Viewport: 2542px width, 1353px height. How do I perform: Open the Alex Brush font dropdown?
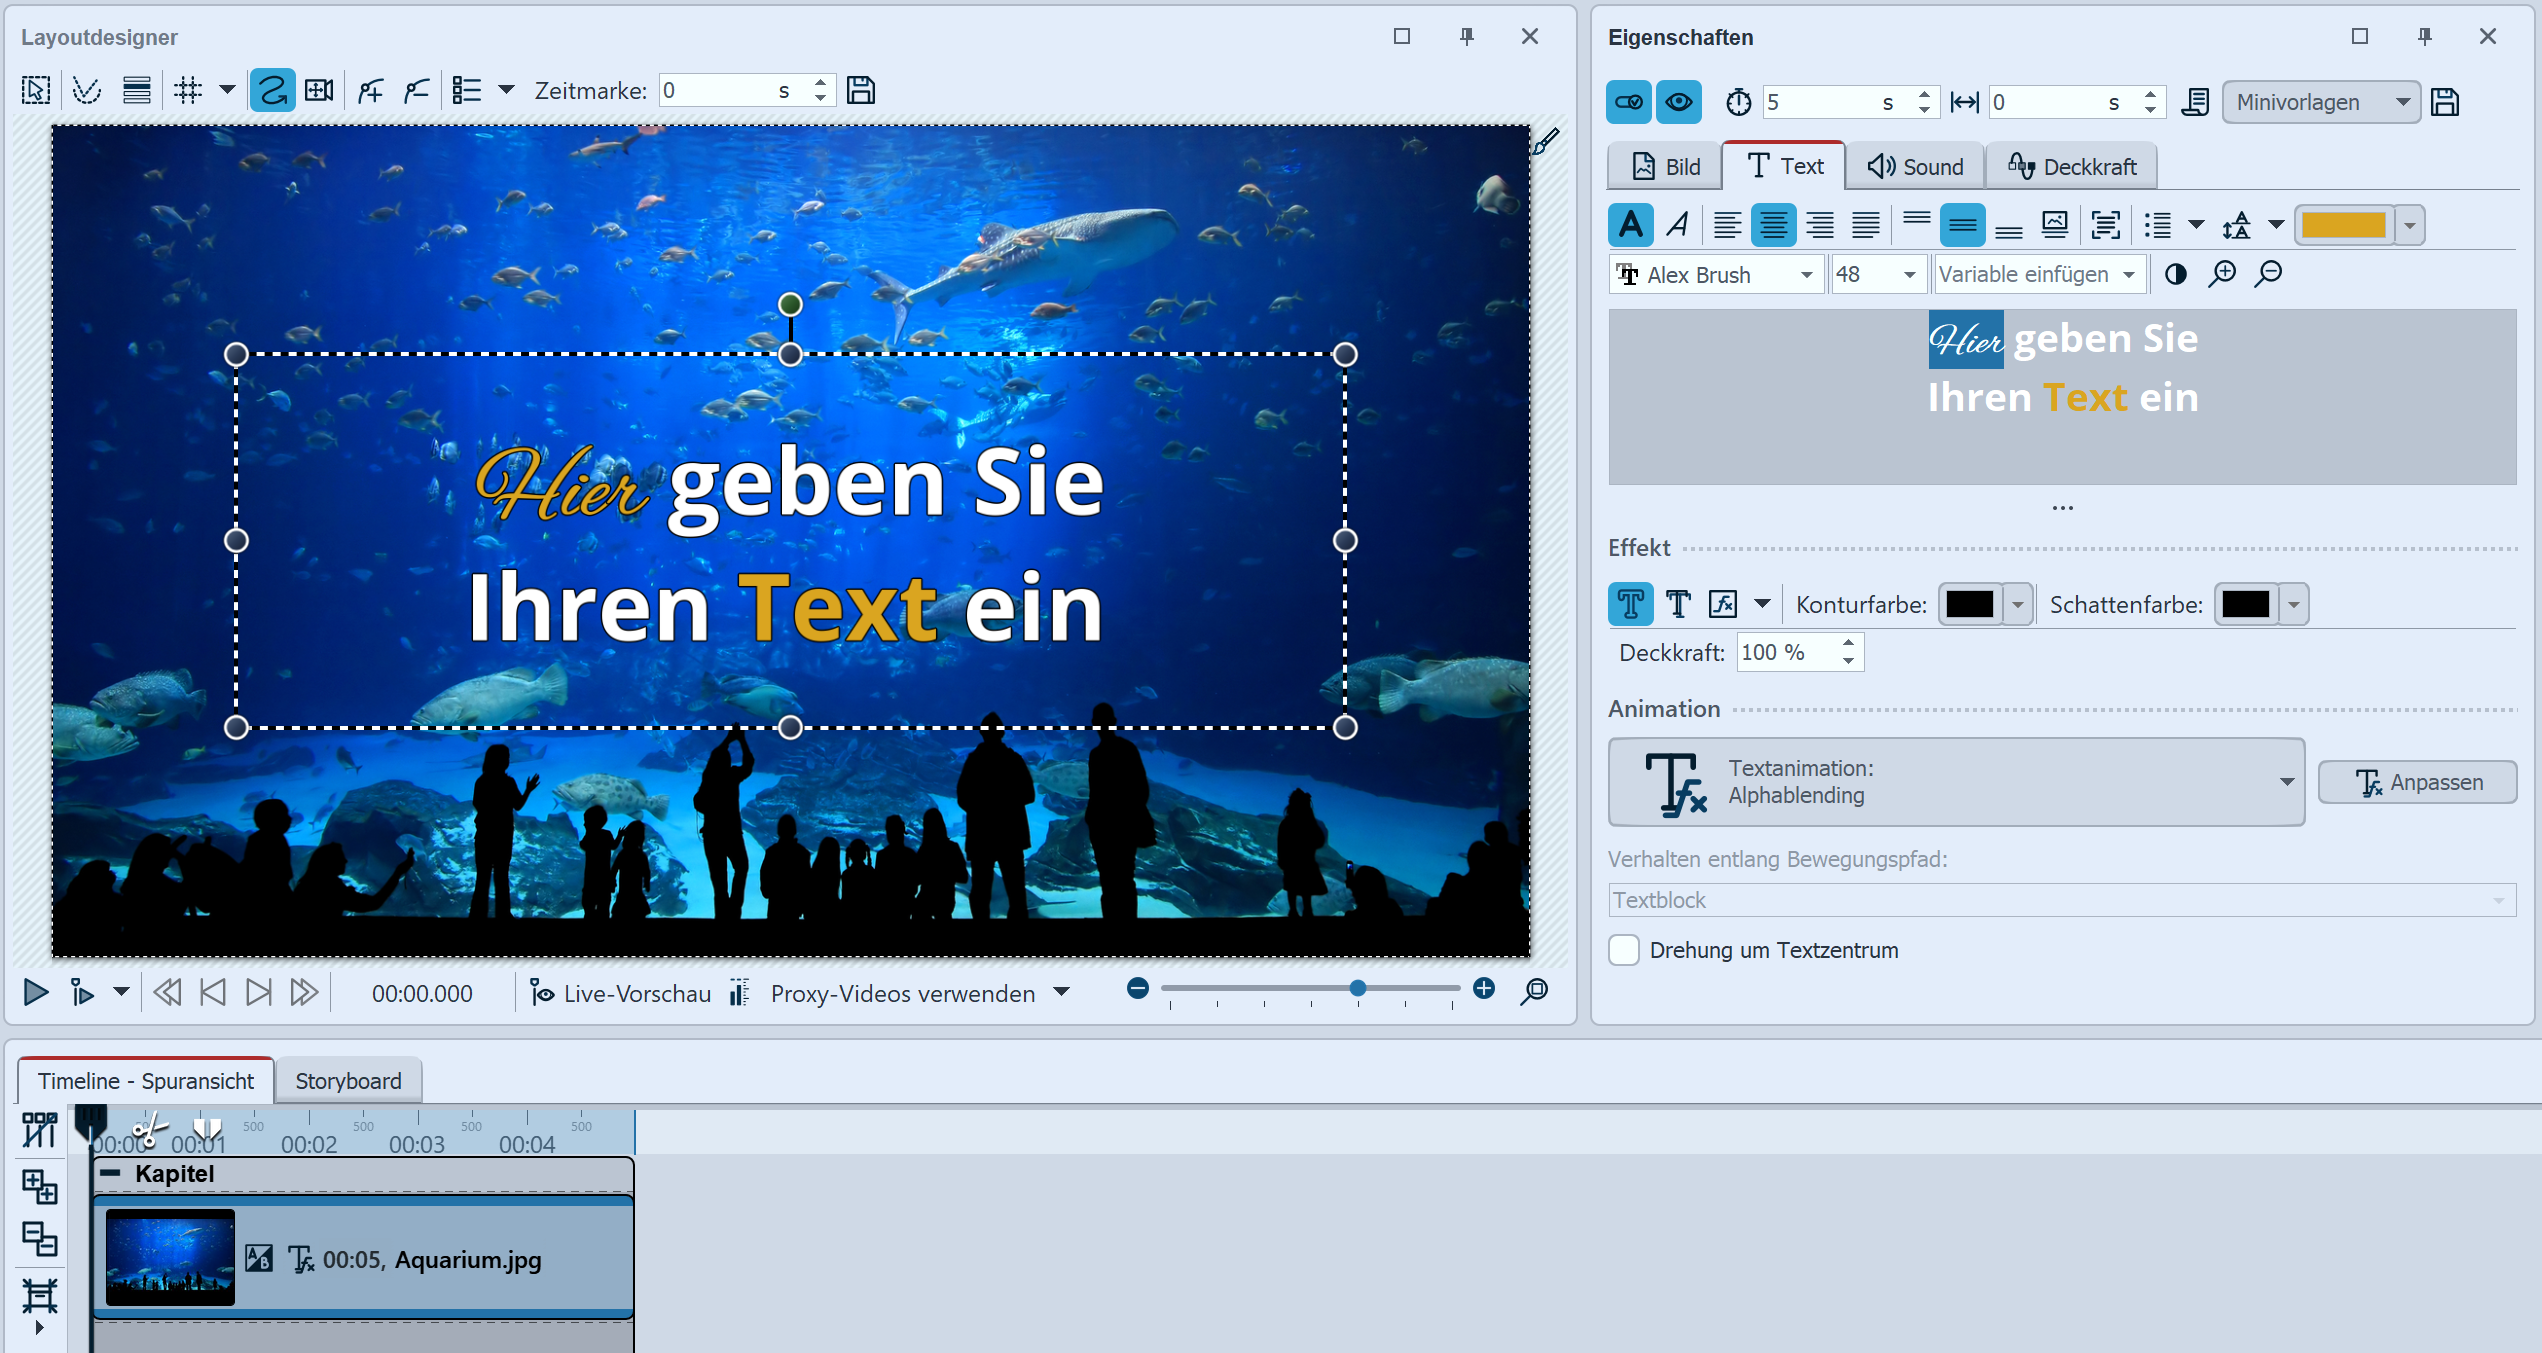click(x=1805, y=275)
